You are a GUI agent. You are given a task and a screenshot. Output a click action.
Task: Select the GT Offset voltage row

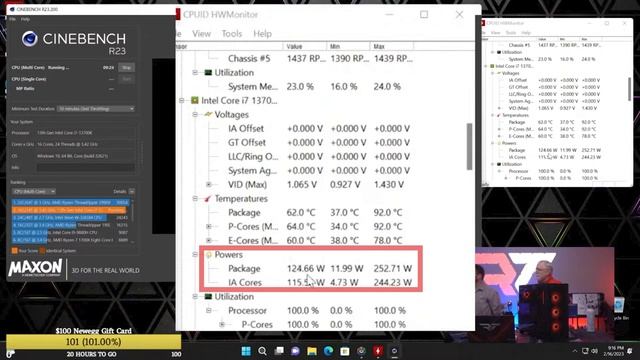coord(320,142)
